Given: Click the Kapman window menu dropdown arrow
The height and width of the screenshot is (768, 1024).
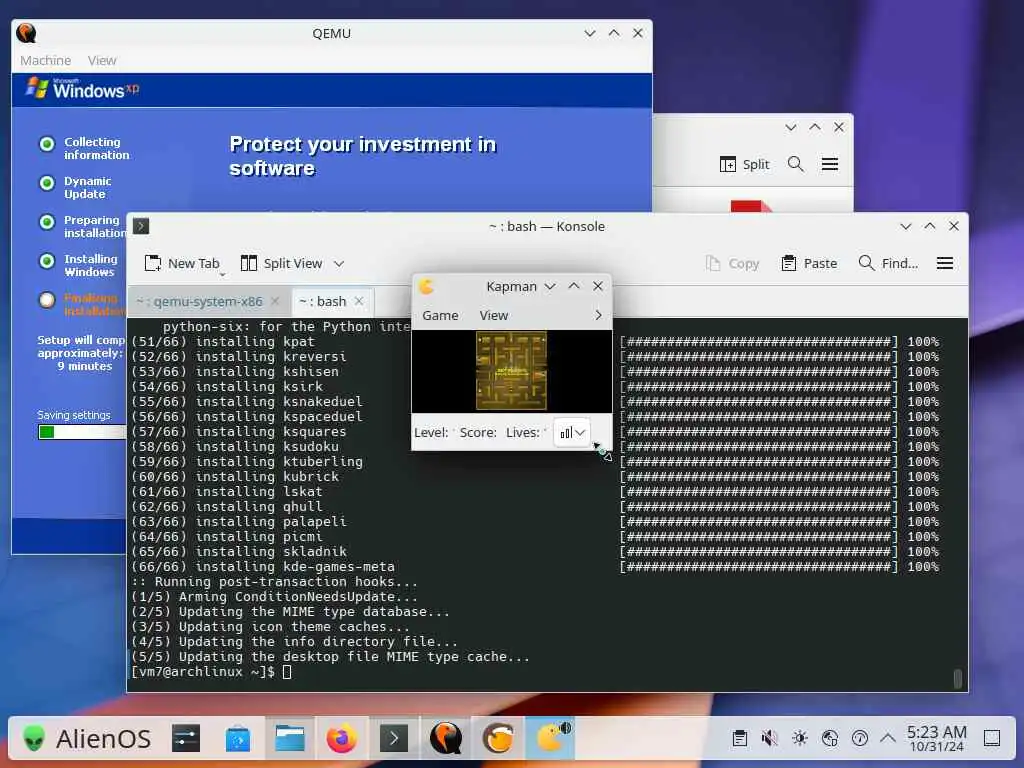Looking at the screenshot, I should [x=550, y=287].
